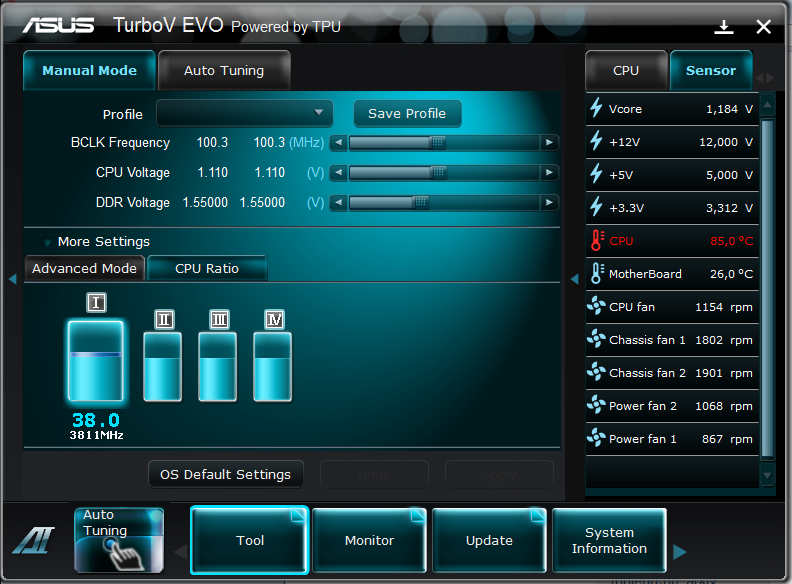Select core II label icon

[164, 319]
